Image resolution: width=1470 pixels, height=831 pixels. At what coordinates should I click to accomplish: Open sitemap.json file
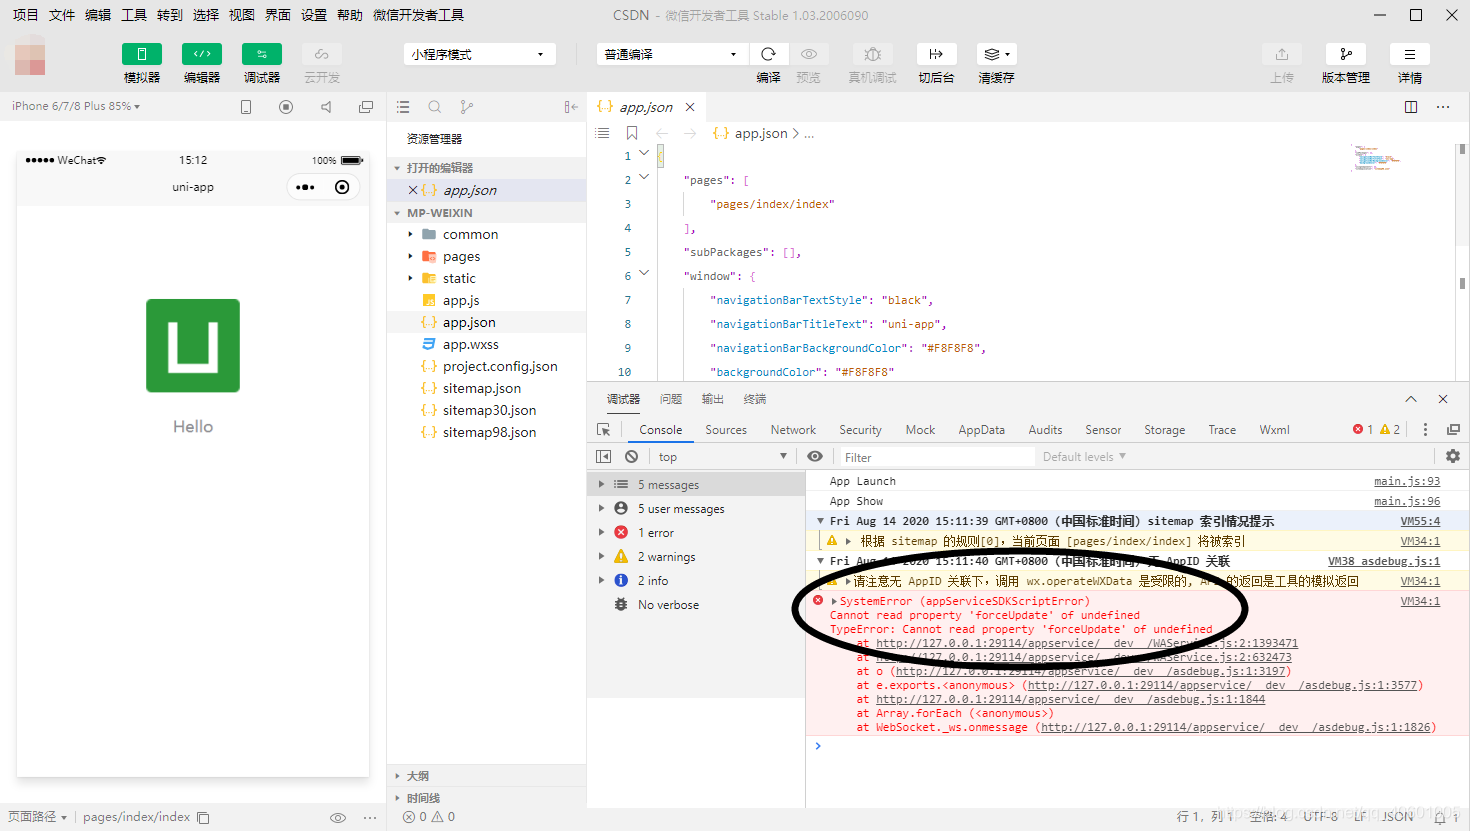482,388
